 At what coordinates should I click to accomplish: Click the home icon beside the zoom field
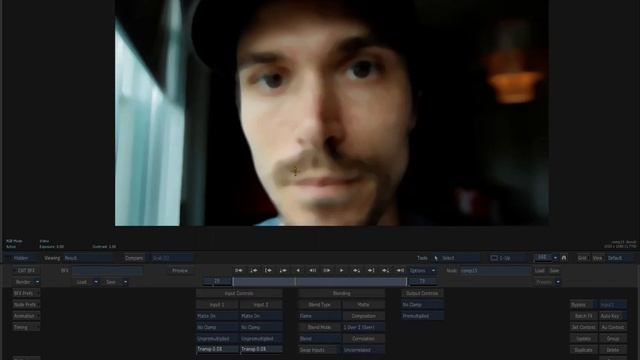pos(564,258)
